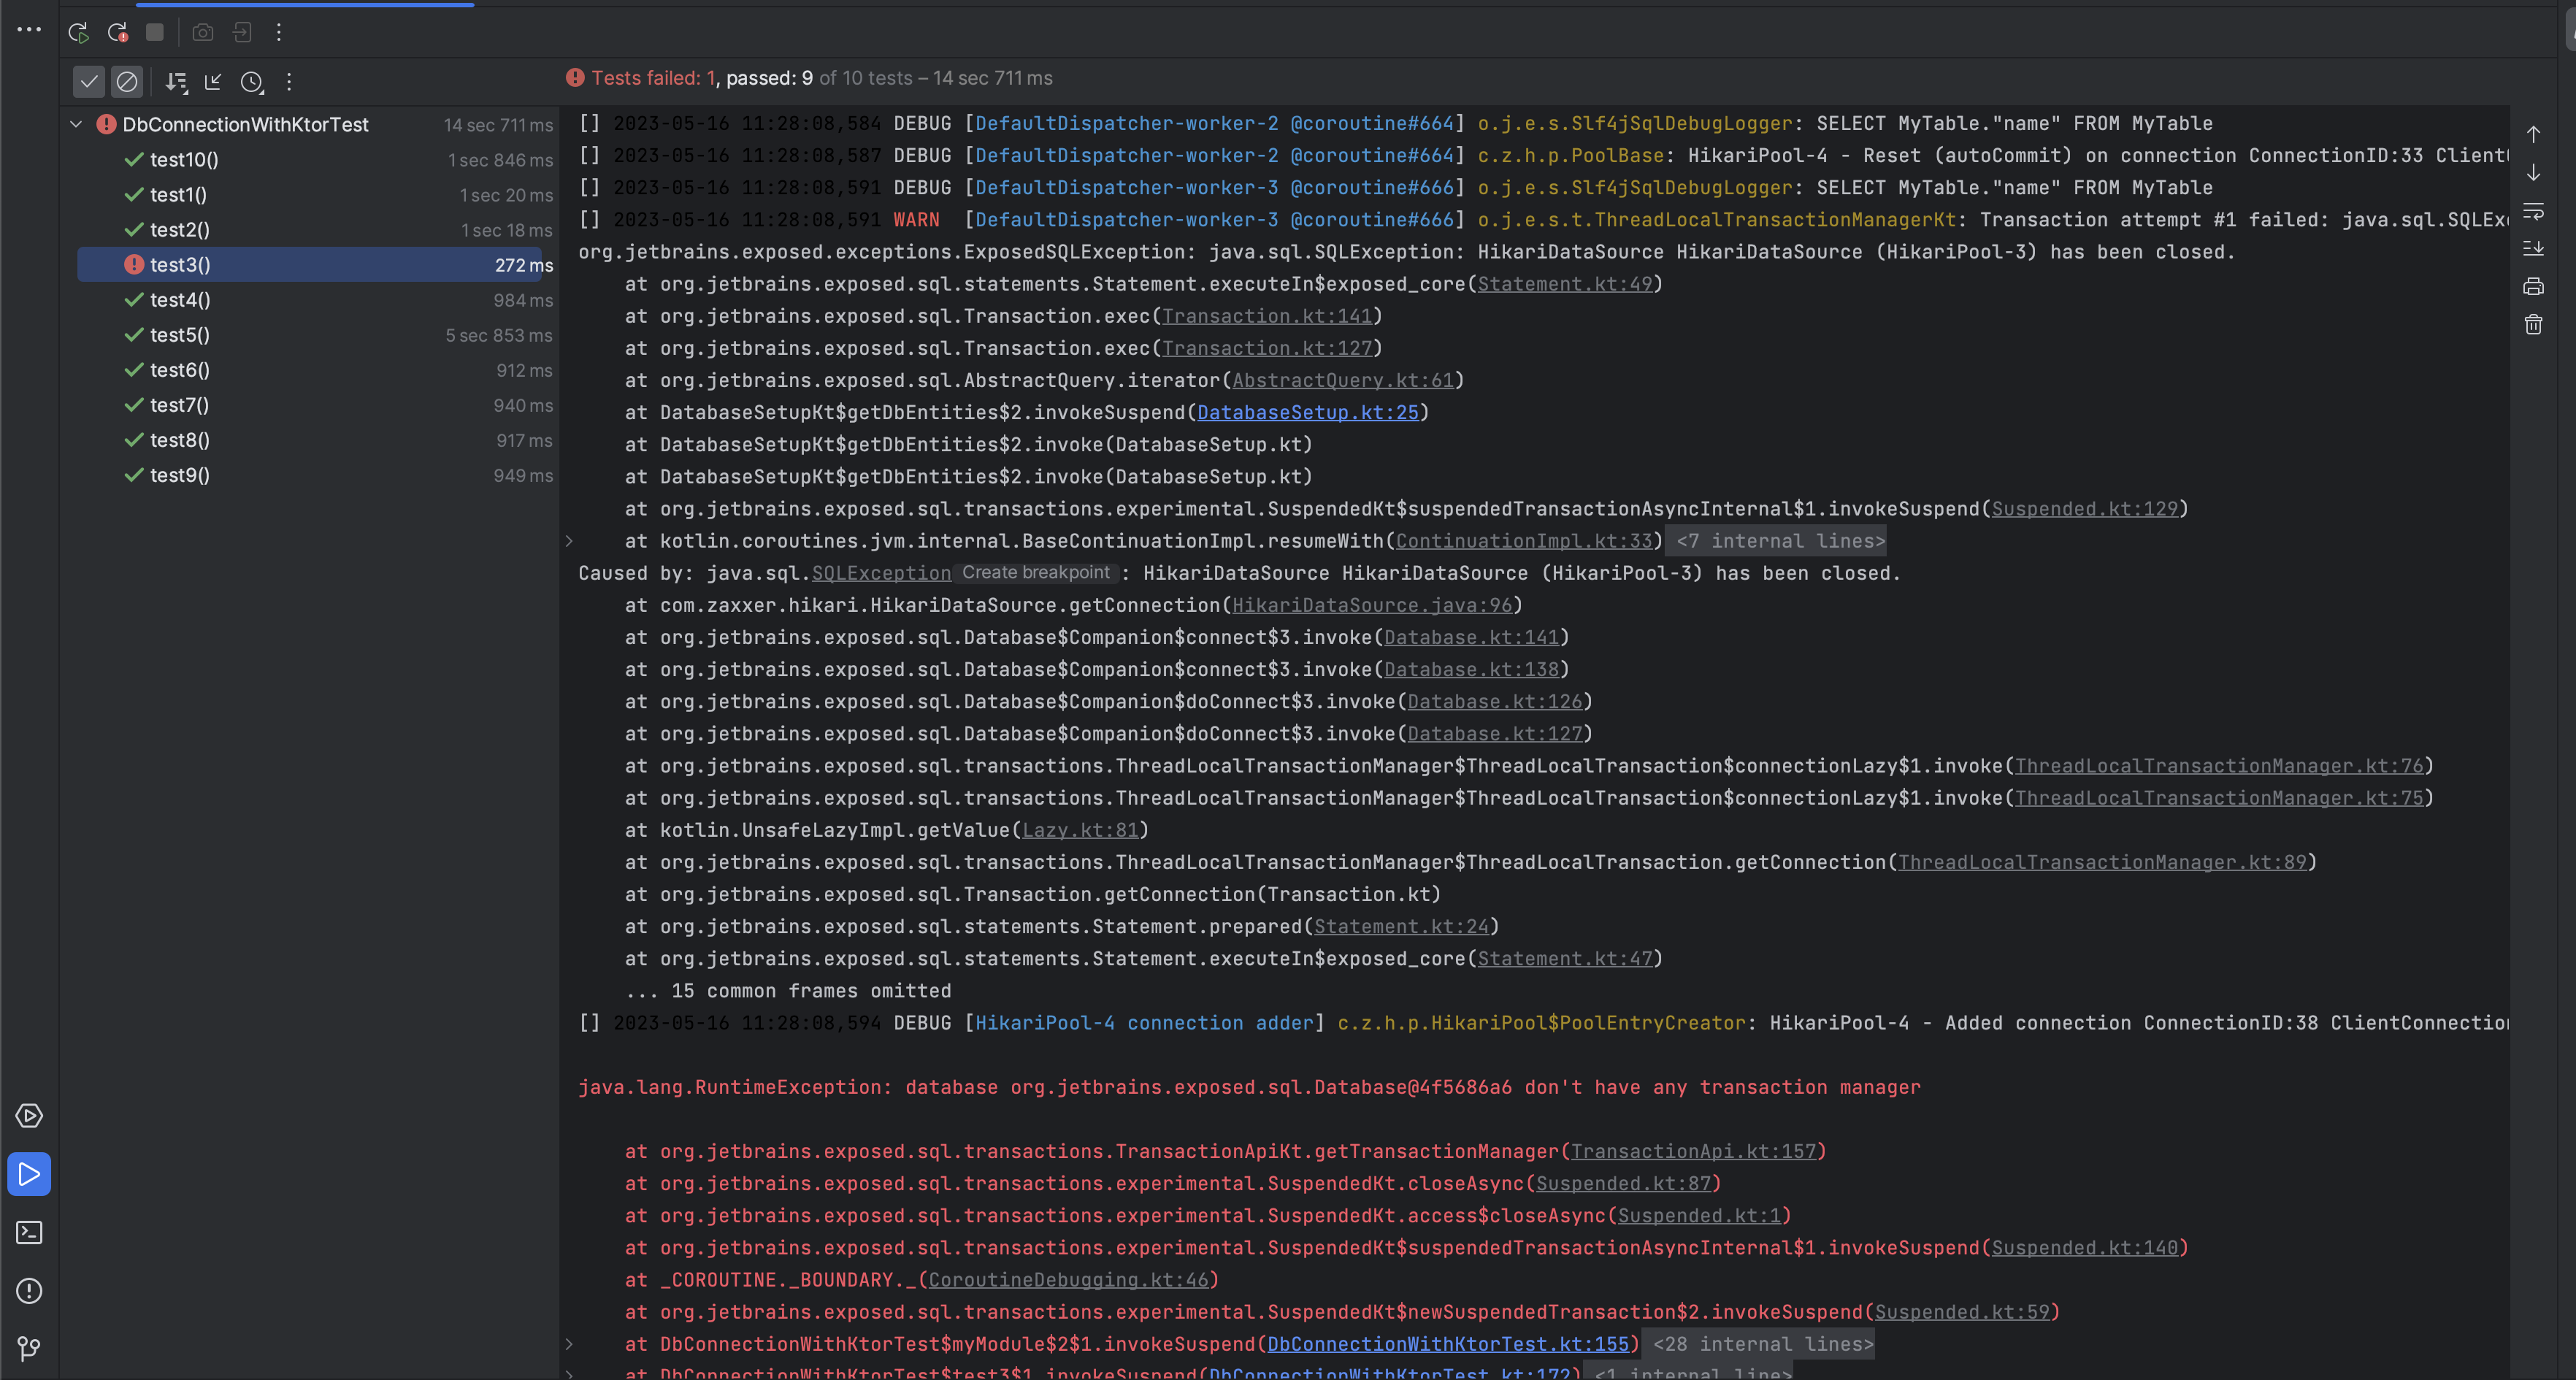Open DbConnectionWithKtorTest.kt:155 stack link

pos(1447,1344)
